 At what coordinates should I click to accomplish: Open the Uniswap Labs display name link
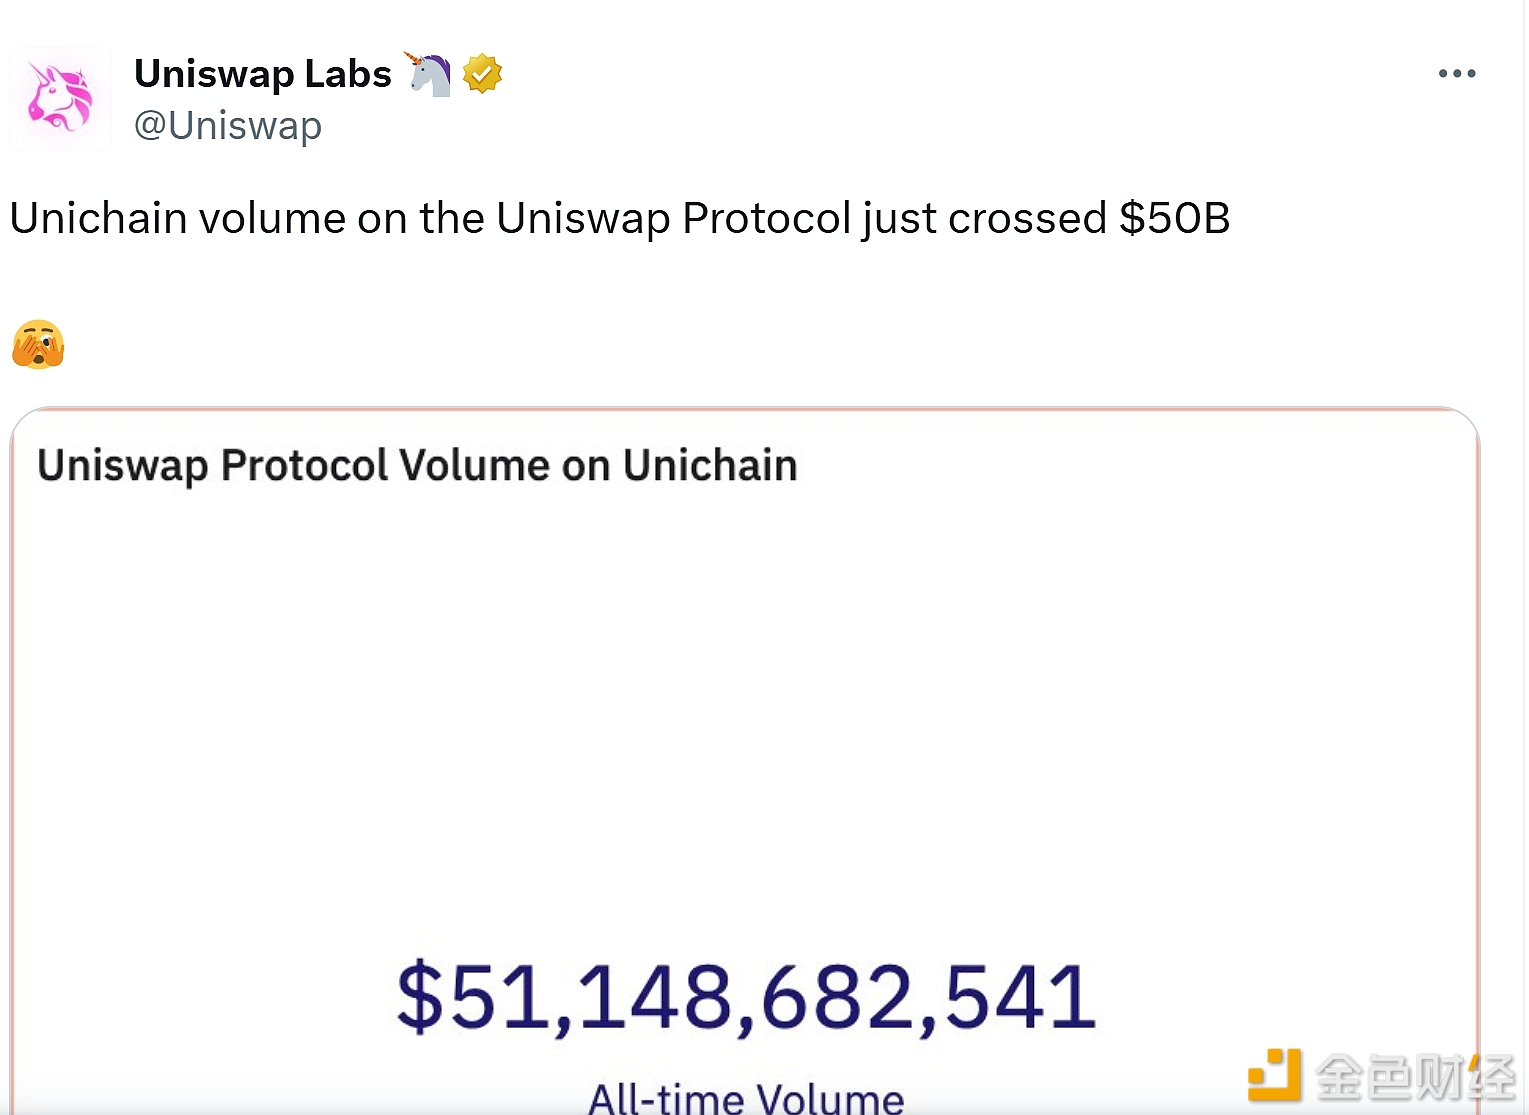point(263,74)
